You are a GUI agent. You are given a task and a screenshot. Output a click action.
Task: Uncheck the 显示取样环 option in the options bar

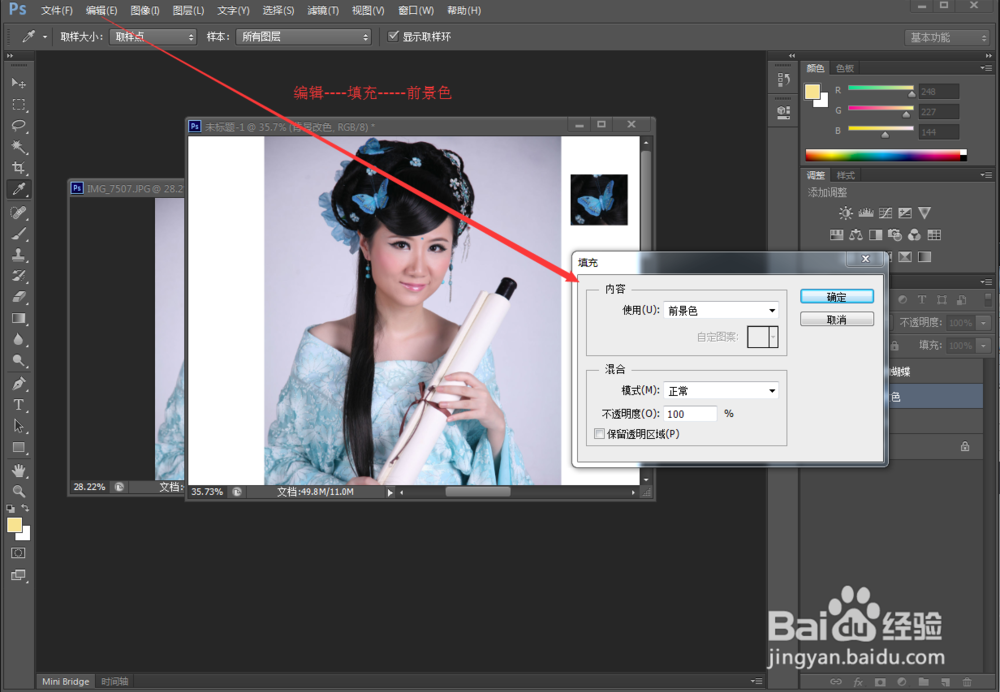pyautogui.click(x=393, y=36)
